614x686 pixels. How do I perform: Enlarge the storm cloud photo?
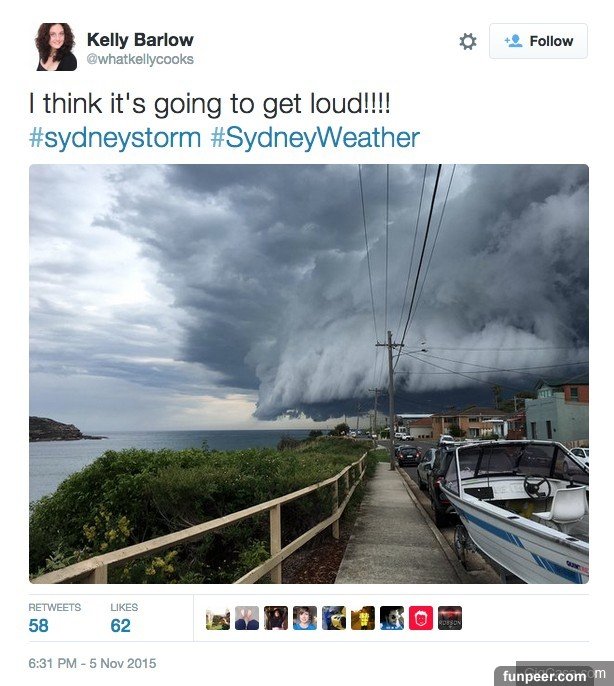[x=309, y=374]
